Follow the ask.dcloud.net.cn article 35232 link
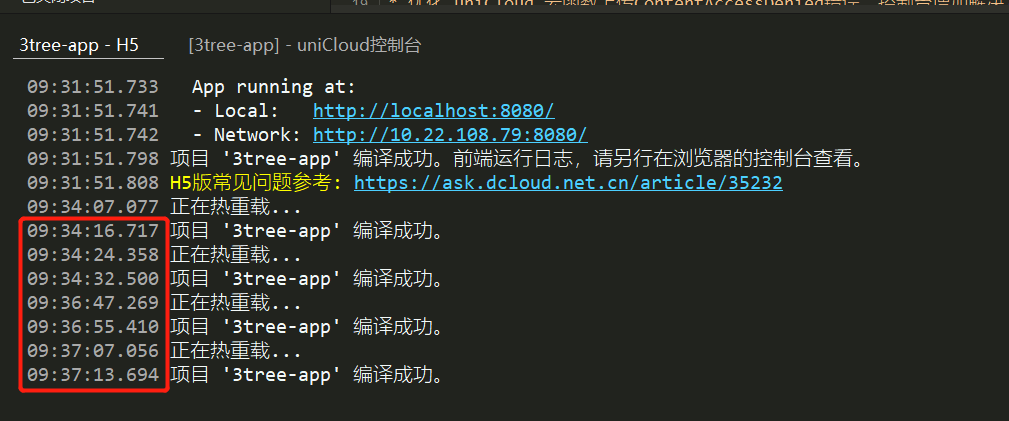The image size is (1009, 421). 567,183
